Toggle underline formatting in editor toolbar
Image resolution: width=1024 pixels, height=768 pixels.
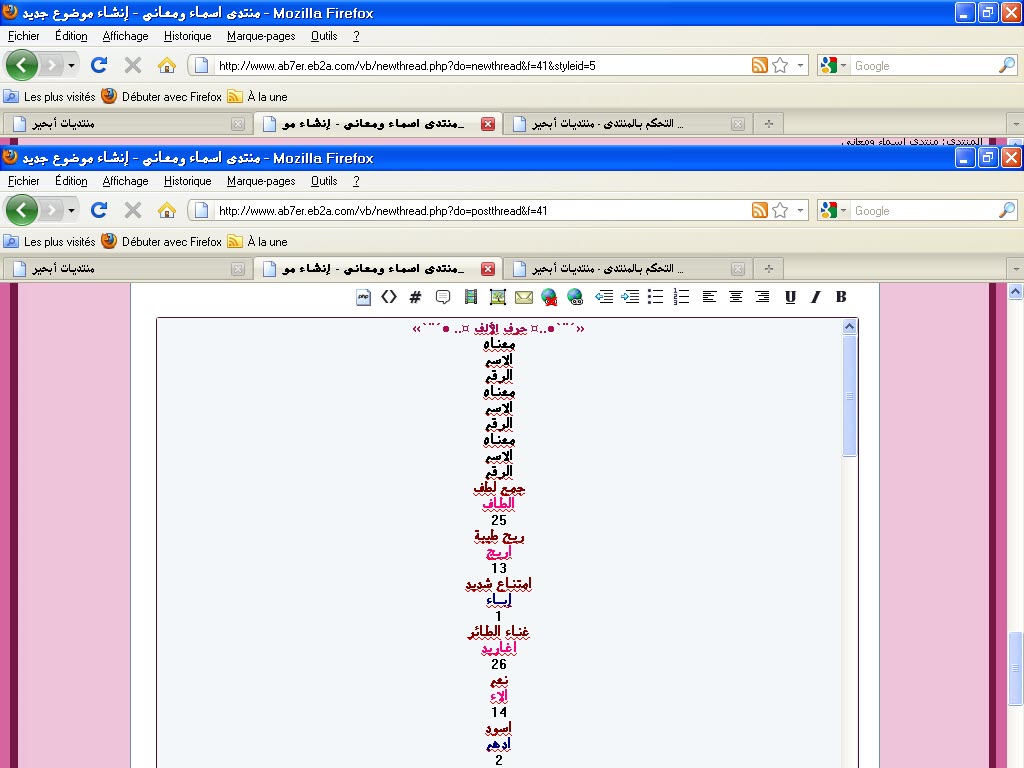pos(790,297)
